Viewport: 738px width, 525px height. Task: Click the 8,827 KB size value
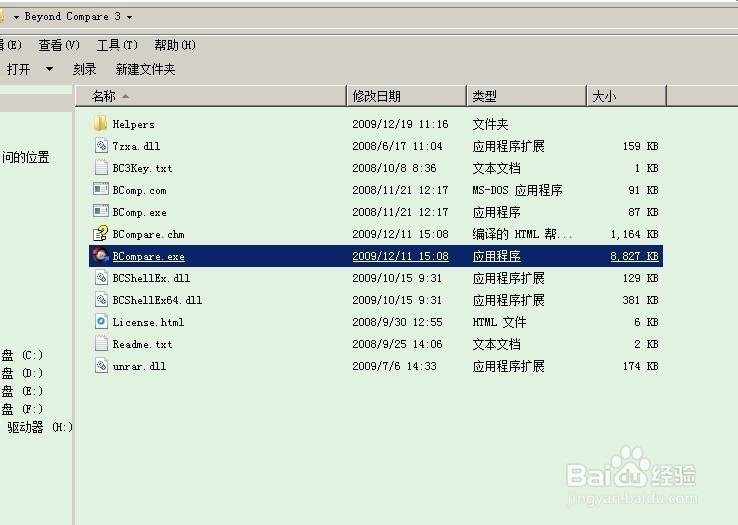[x=634, y=256]
